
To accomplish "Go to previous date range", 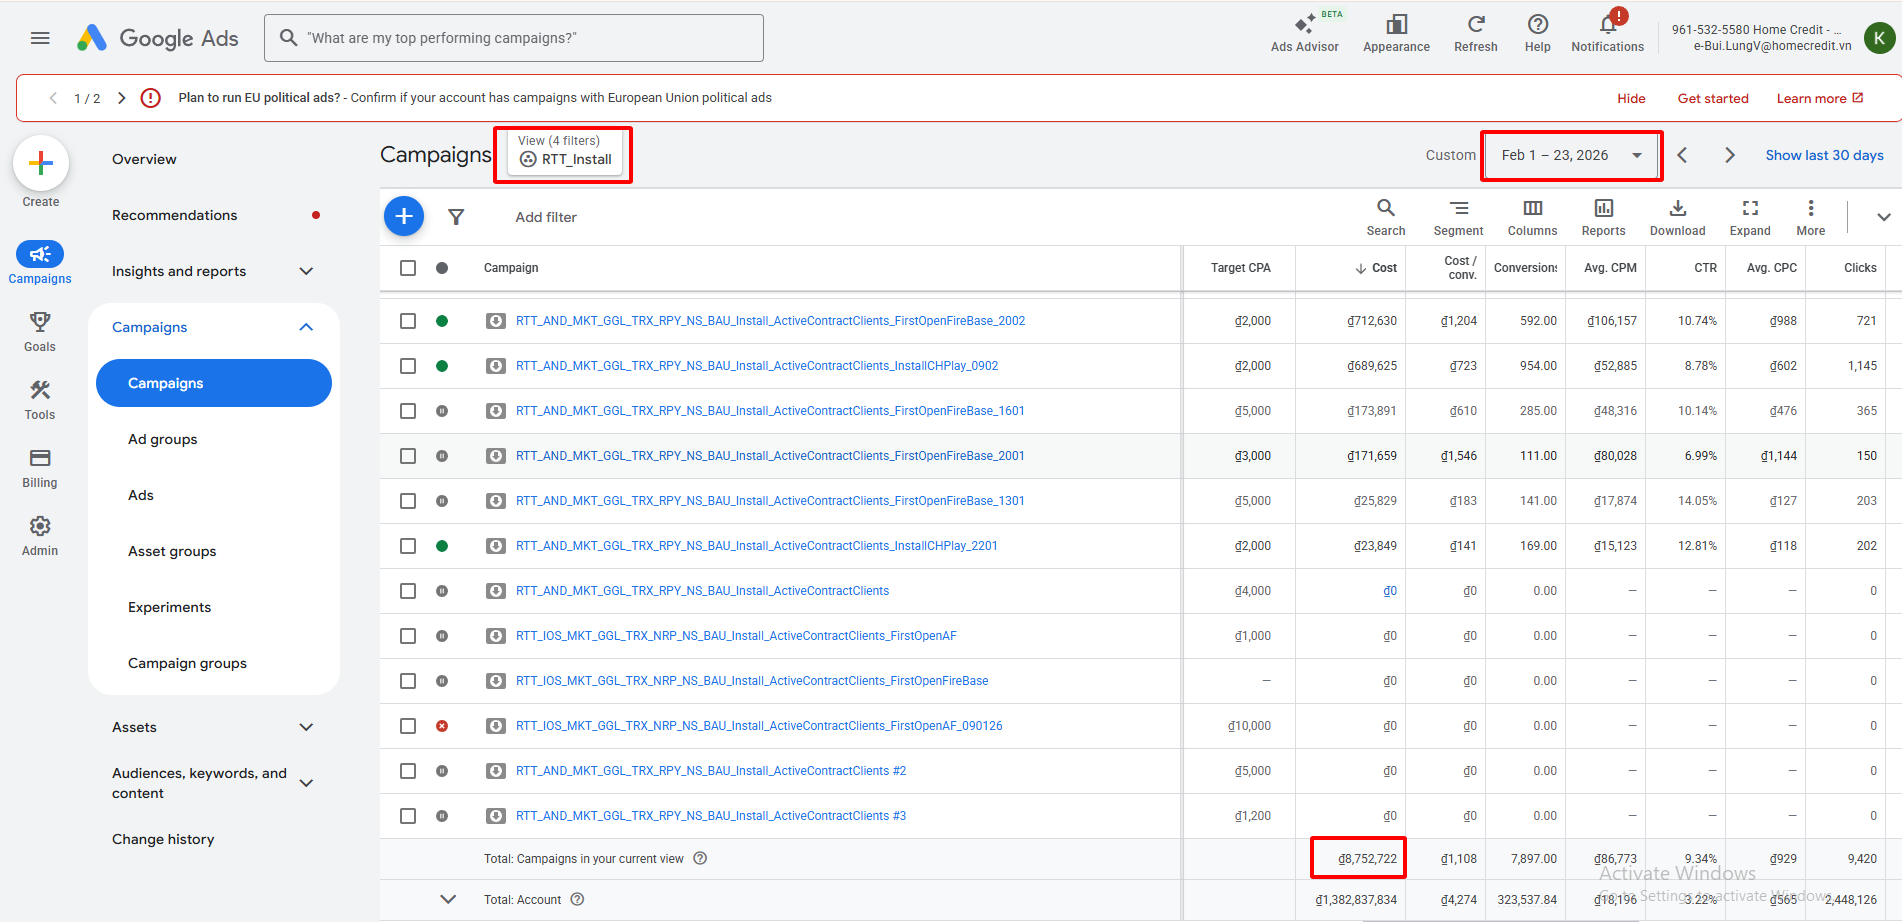I will click(1682, 155).
